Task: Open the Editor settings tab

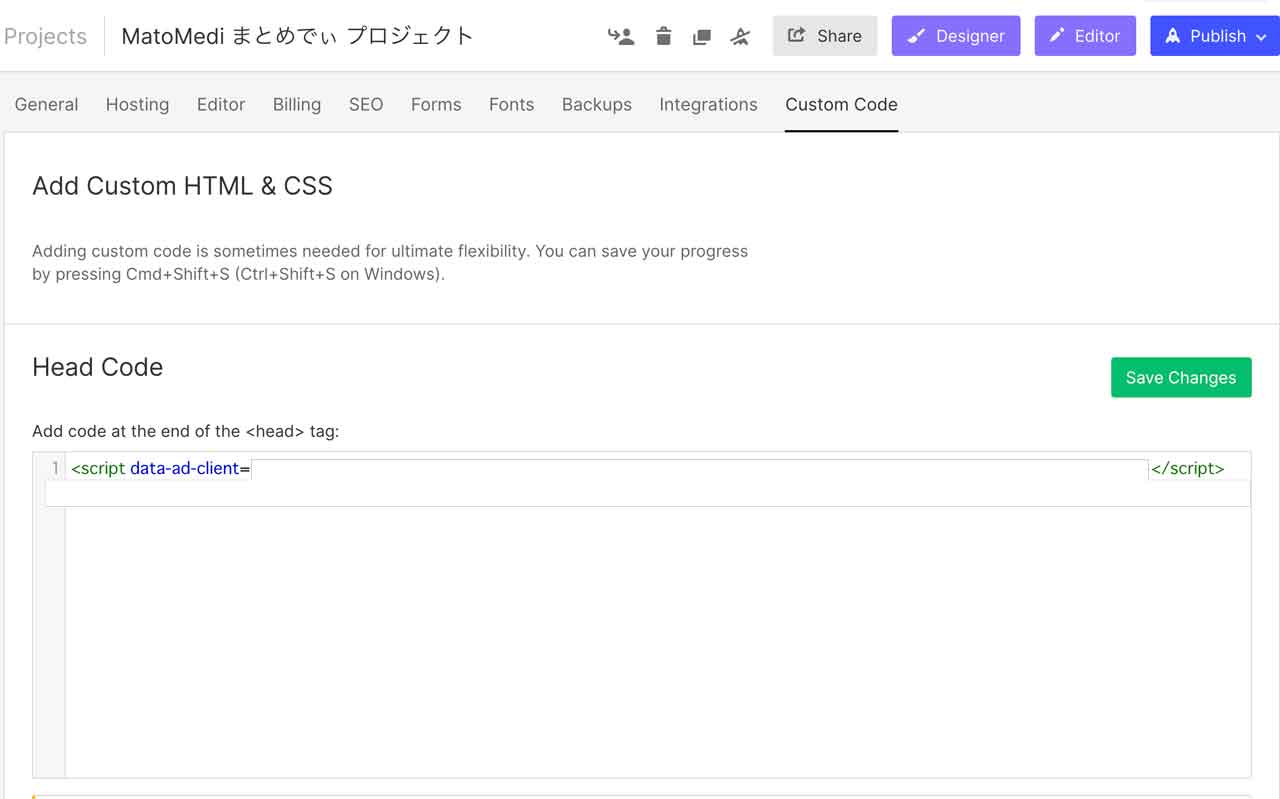Action: pyautogui.click(x=221, y=104)
